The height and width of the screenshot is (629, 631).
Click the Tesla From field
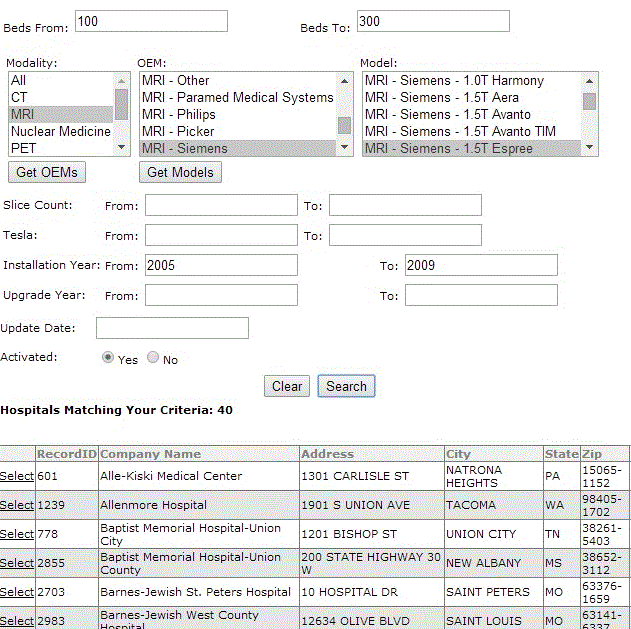(221, 235)
